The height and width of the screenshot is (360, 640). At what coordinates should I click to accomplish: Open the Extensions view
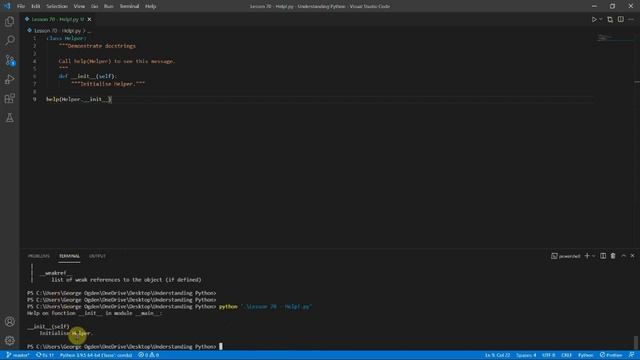tap(9, 98)
